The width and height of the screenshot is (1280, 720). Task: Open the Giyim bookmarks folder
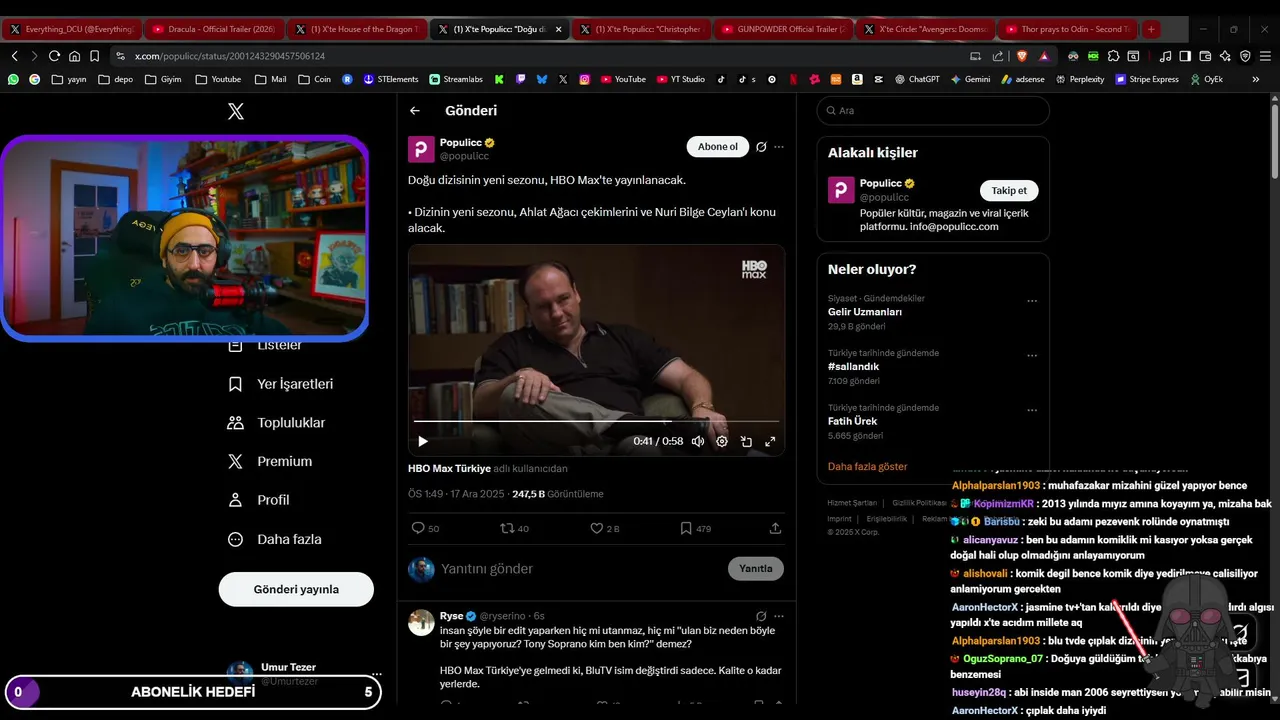click(163, 79)
